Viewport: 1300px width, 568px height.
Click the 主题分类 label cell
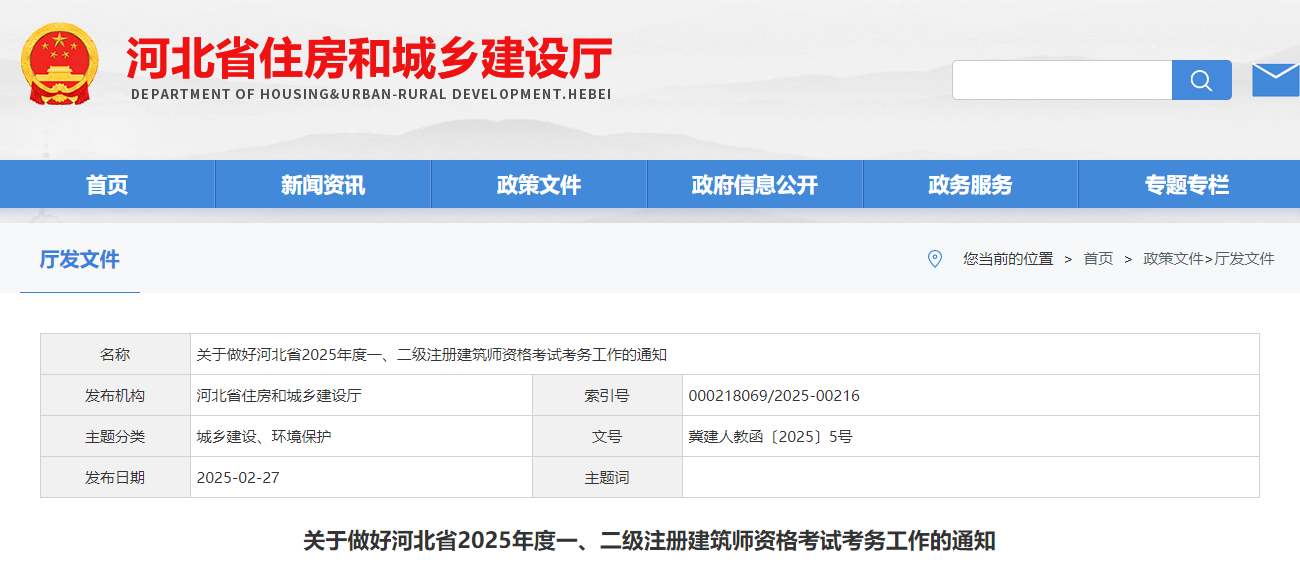115,436
